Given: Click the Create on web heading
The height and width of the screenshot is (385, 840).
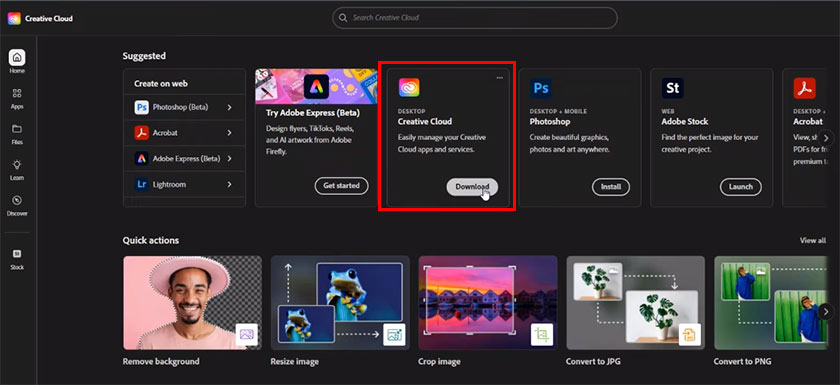Looking at the screenshot, I should pos(161,84).
